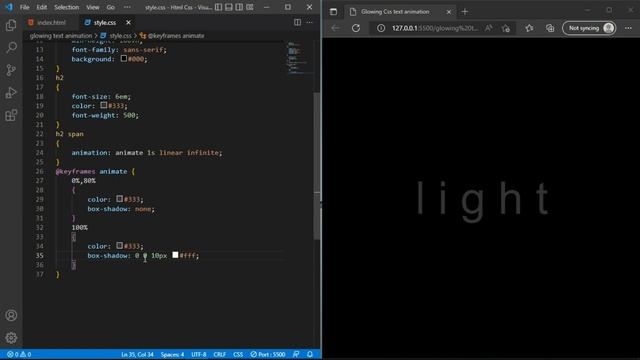The width and height of the screenshot is (640, 360).
Task: Click the Read aloud icon in address bar
Action: click(x=489, y=28)
